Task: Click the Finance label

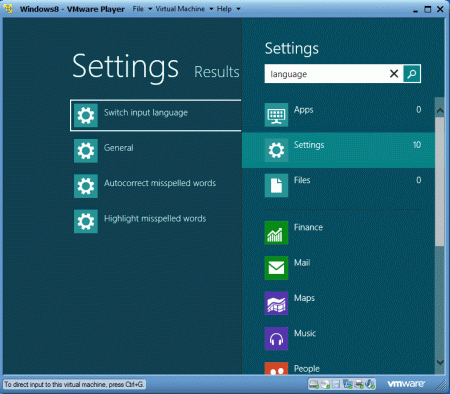Action: click(308, 227)
